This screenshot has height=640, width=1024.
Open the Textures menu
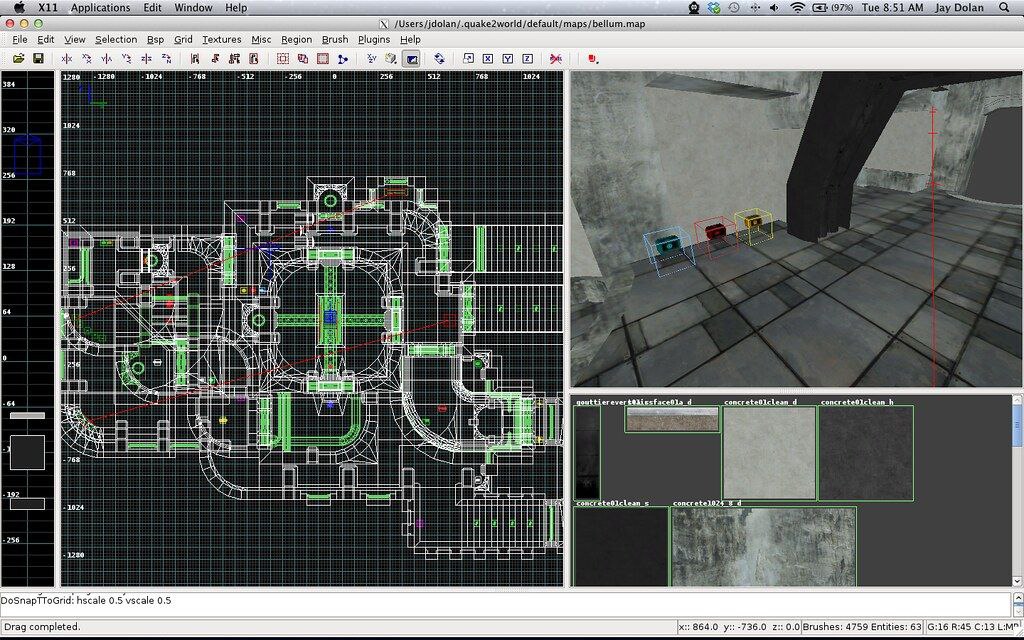pyautogui.click(x=221, y=40)
